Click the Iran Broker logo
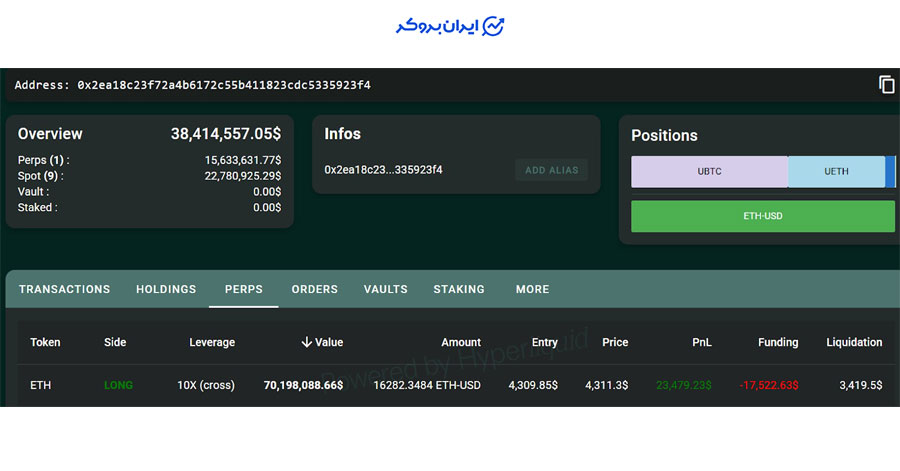900x471 pixels. 450,27
